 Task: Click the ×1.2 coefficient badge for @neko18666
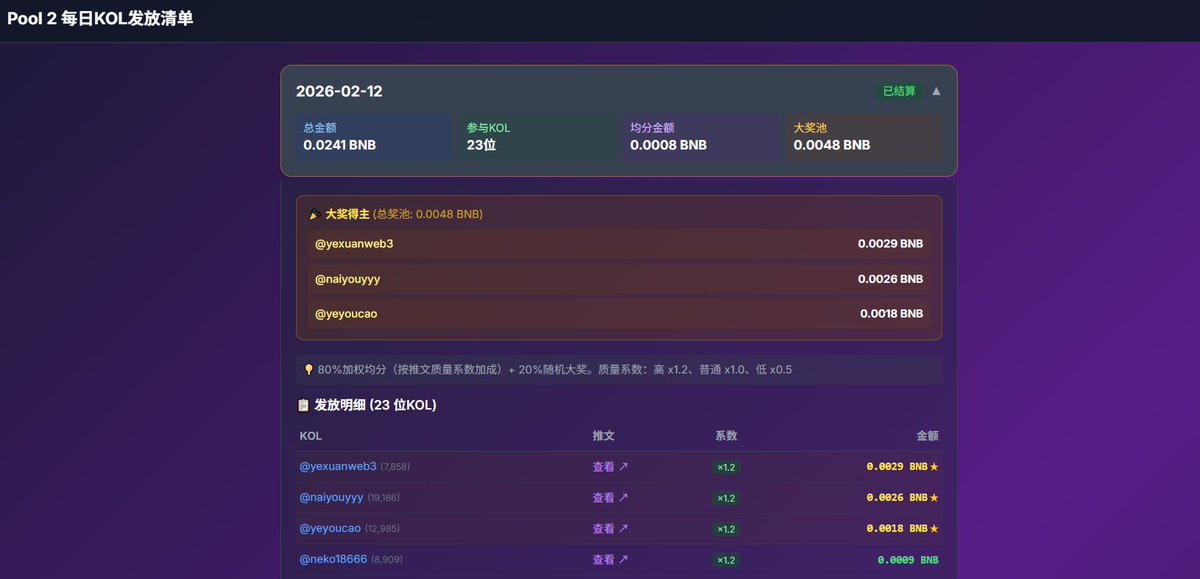(726, 560)
